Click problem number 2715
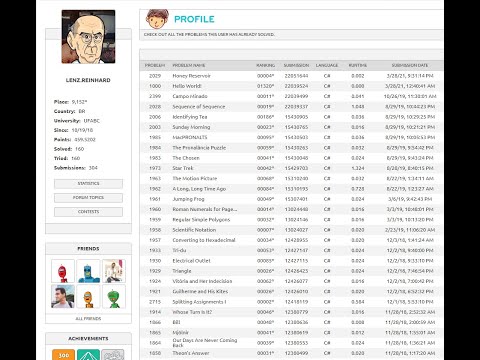The image size is (480, 360). point(155,302)
